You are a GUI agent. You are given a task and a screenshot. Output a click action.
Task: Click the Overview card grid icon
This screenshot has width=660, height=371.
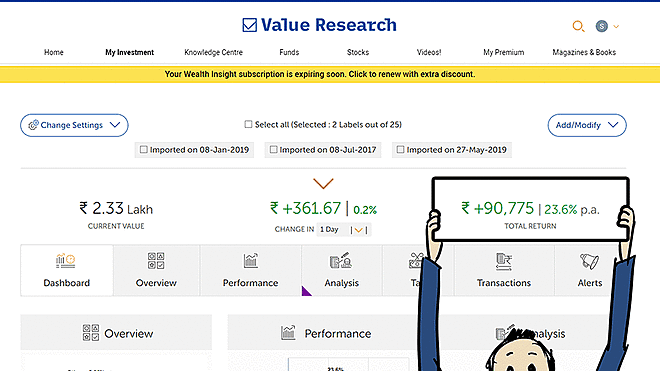coord(90,333)
